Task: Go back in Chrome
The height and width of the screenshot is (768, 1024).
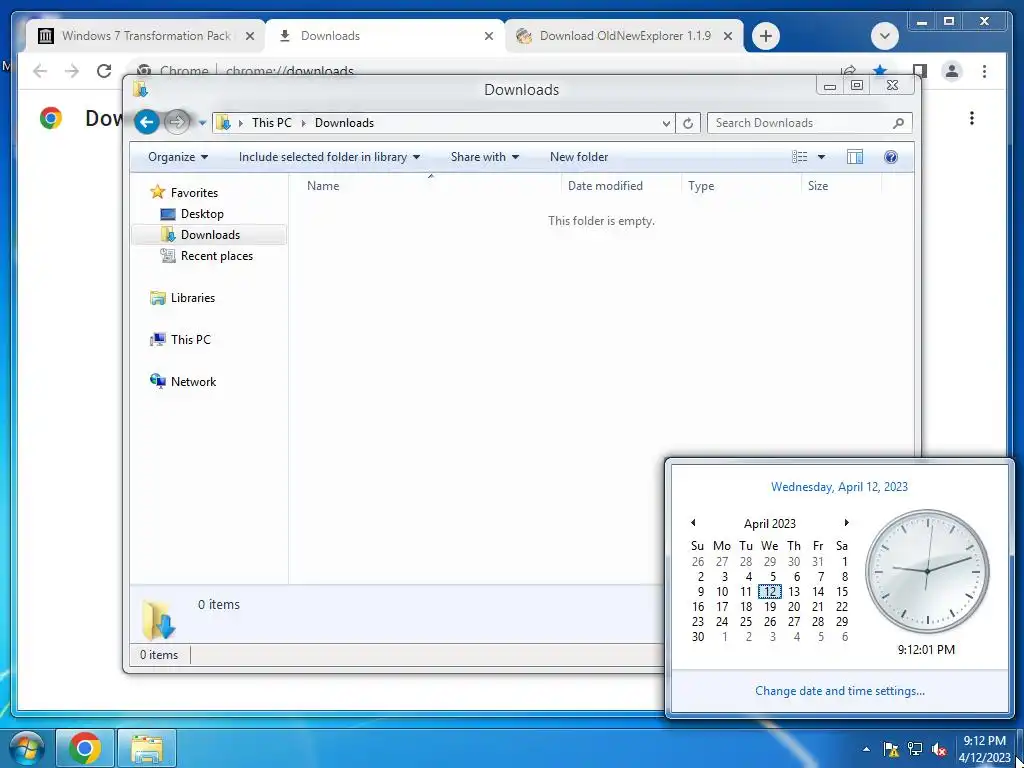Action: [40, 71]
